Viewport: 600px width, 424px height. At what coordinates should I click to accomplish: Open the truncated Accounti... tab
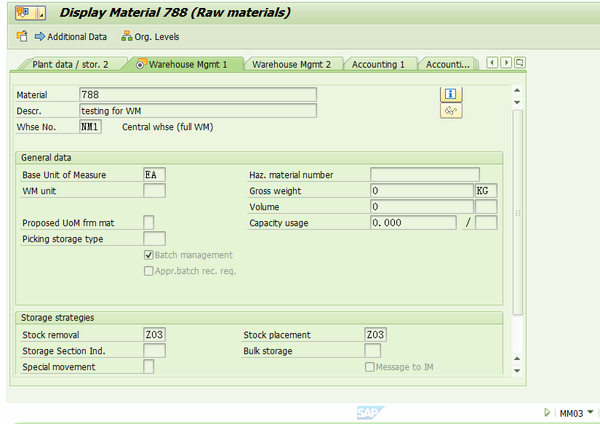pos(448,64)
